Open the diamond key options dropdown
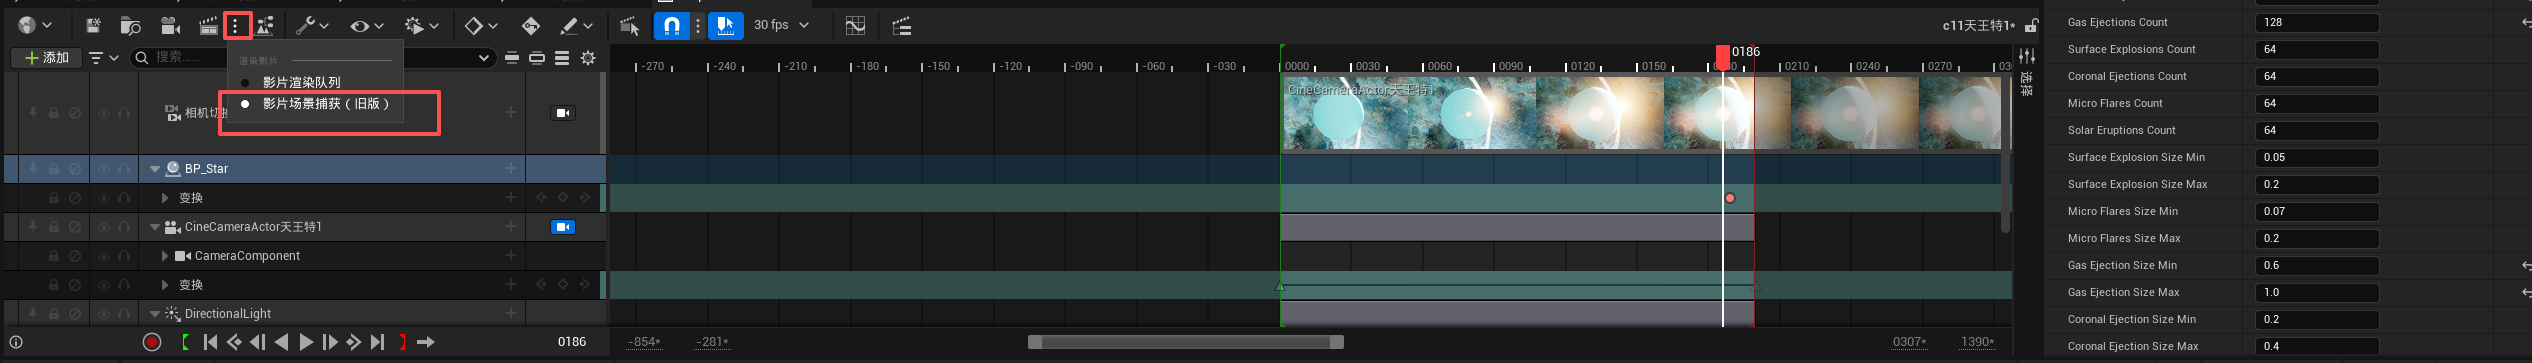Viewport: 2532px width, 363px height. click(x=481, y=25)
